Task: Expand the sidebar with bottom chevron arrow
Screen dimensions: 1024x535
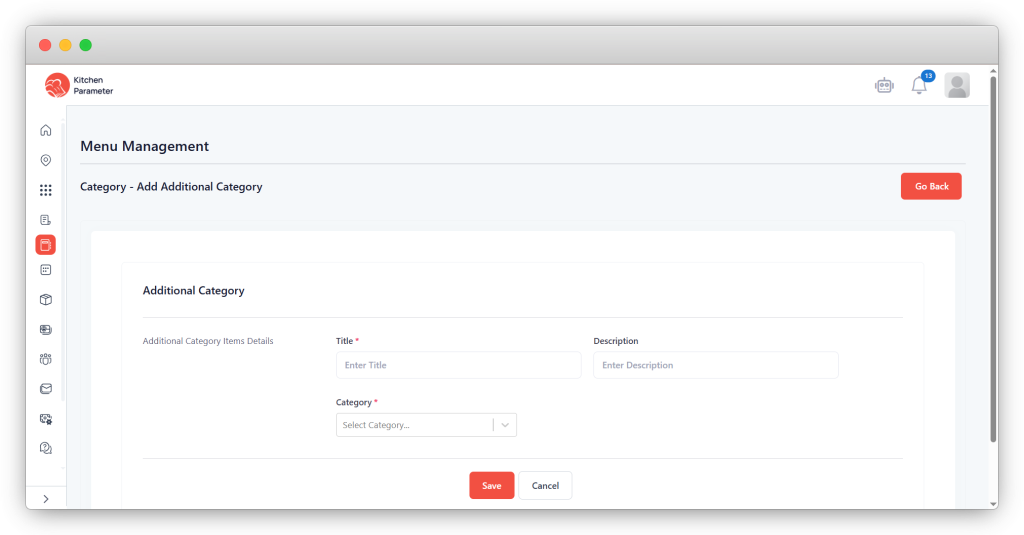Action: [x=45, y=498]
